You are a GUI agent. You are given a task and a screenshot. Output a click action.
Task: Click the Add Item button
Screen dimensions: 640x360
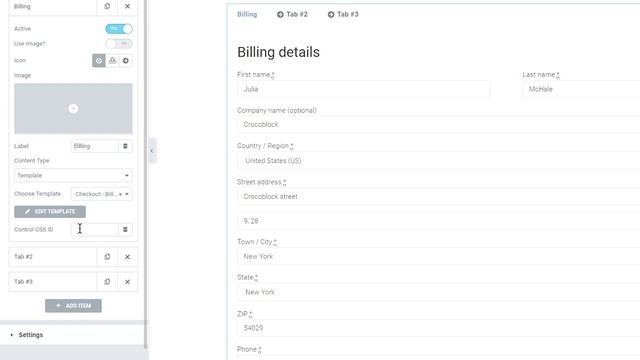[x=73, y=306]
